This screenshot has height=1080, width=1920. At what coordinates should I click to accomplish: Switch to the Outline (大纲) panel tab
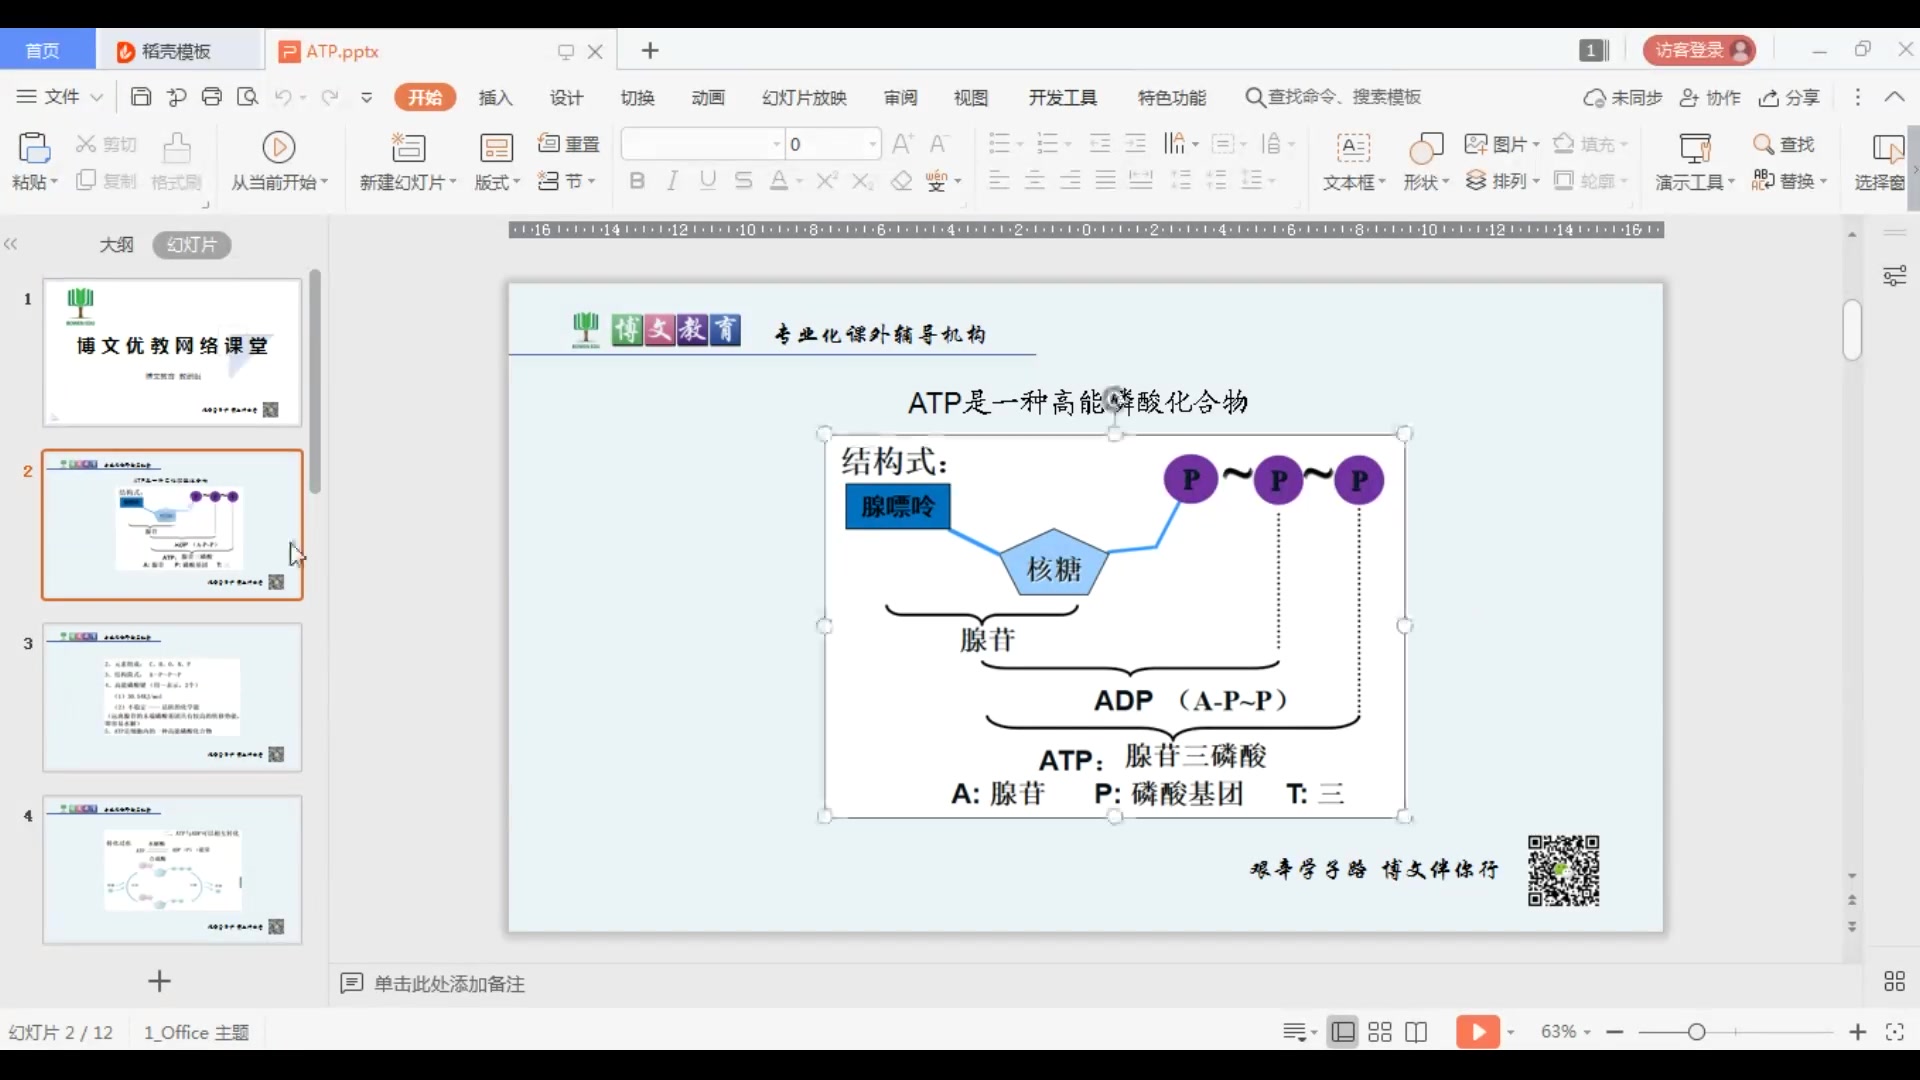point(116,245)
